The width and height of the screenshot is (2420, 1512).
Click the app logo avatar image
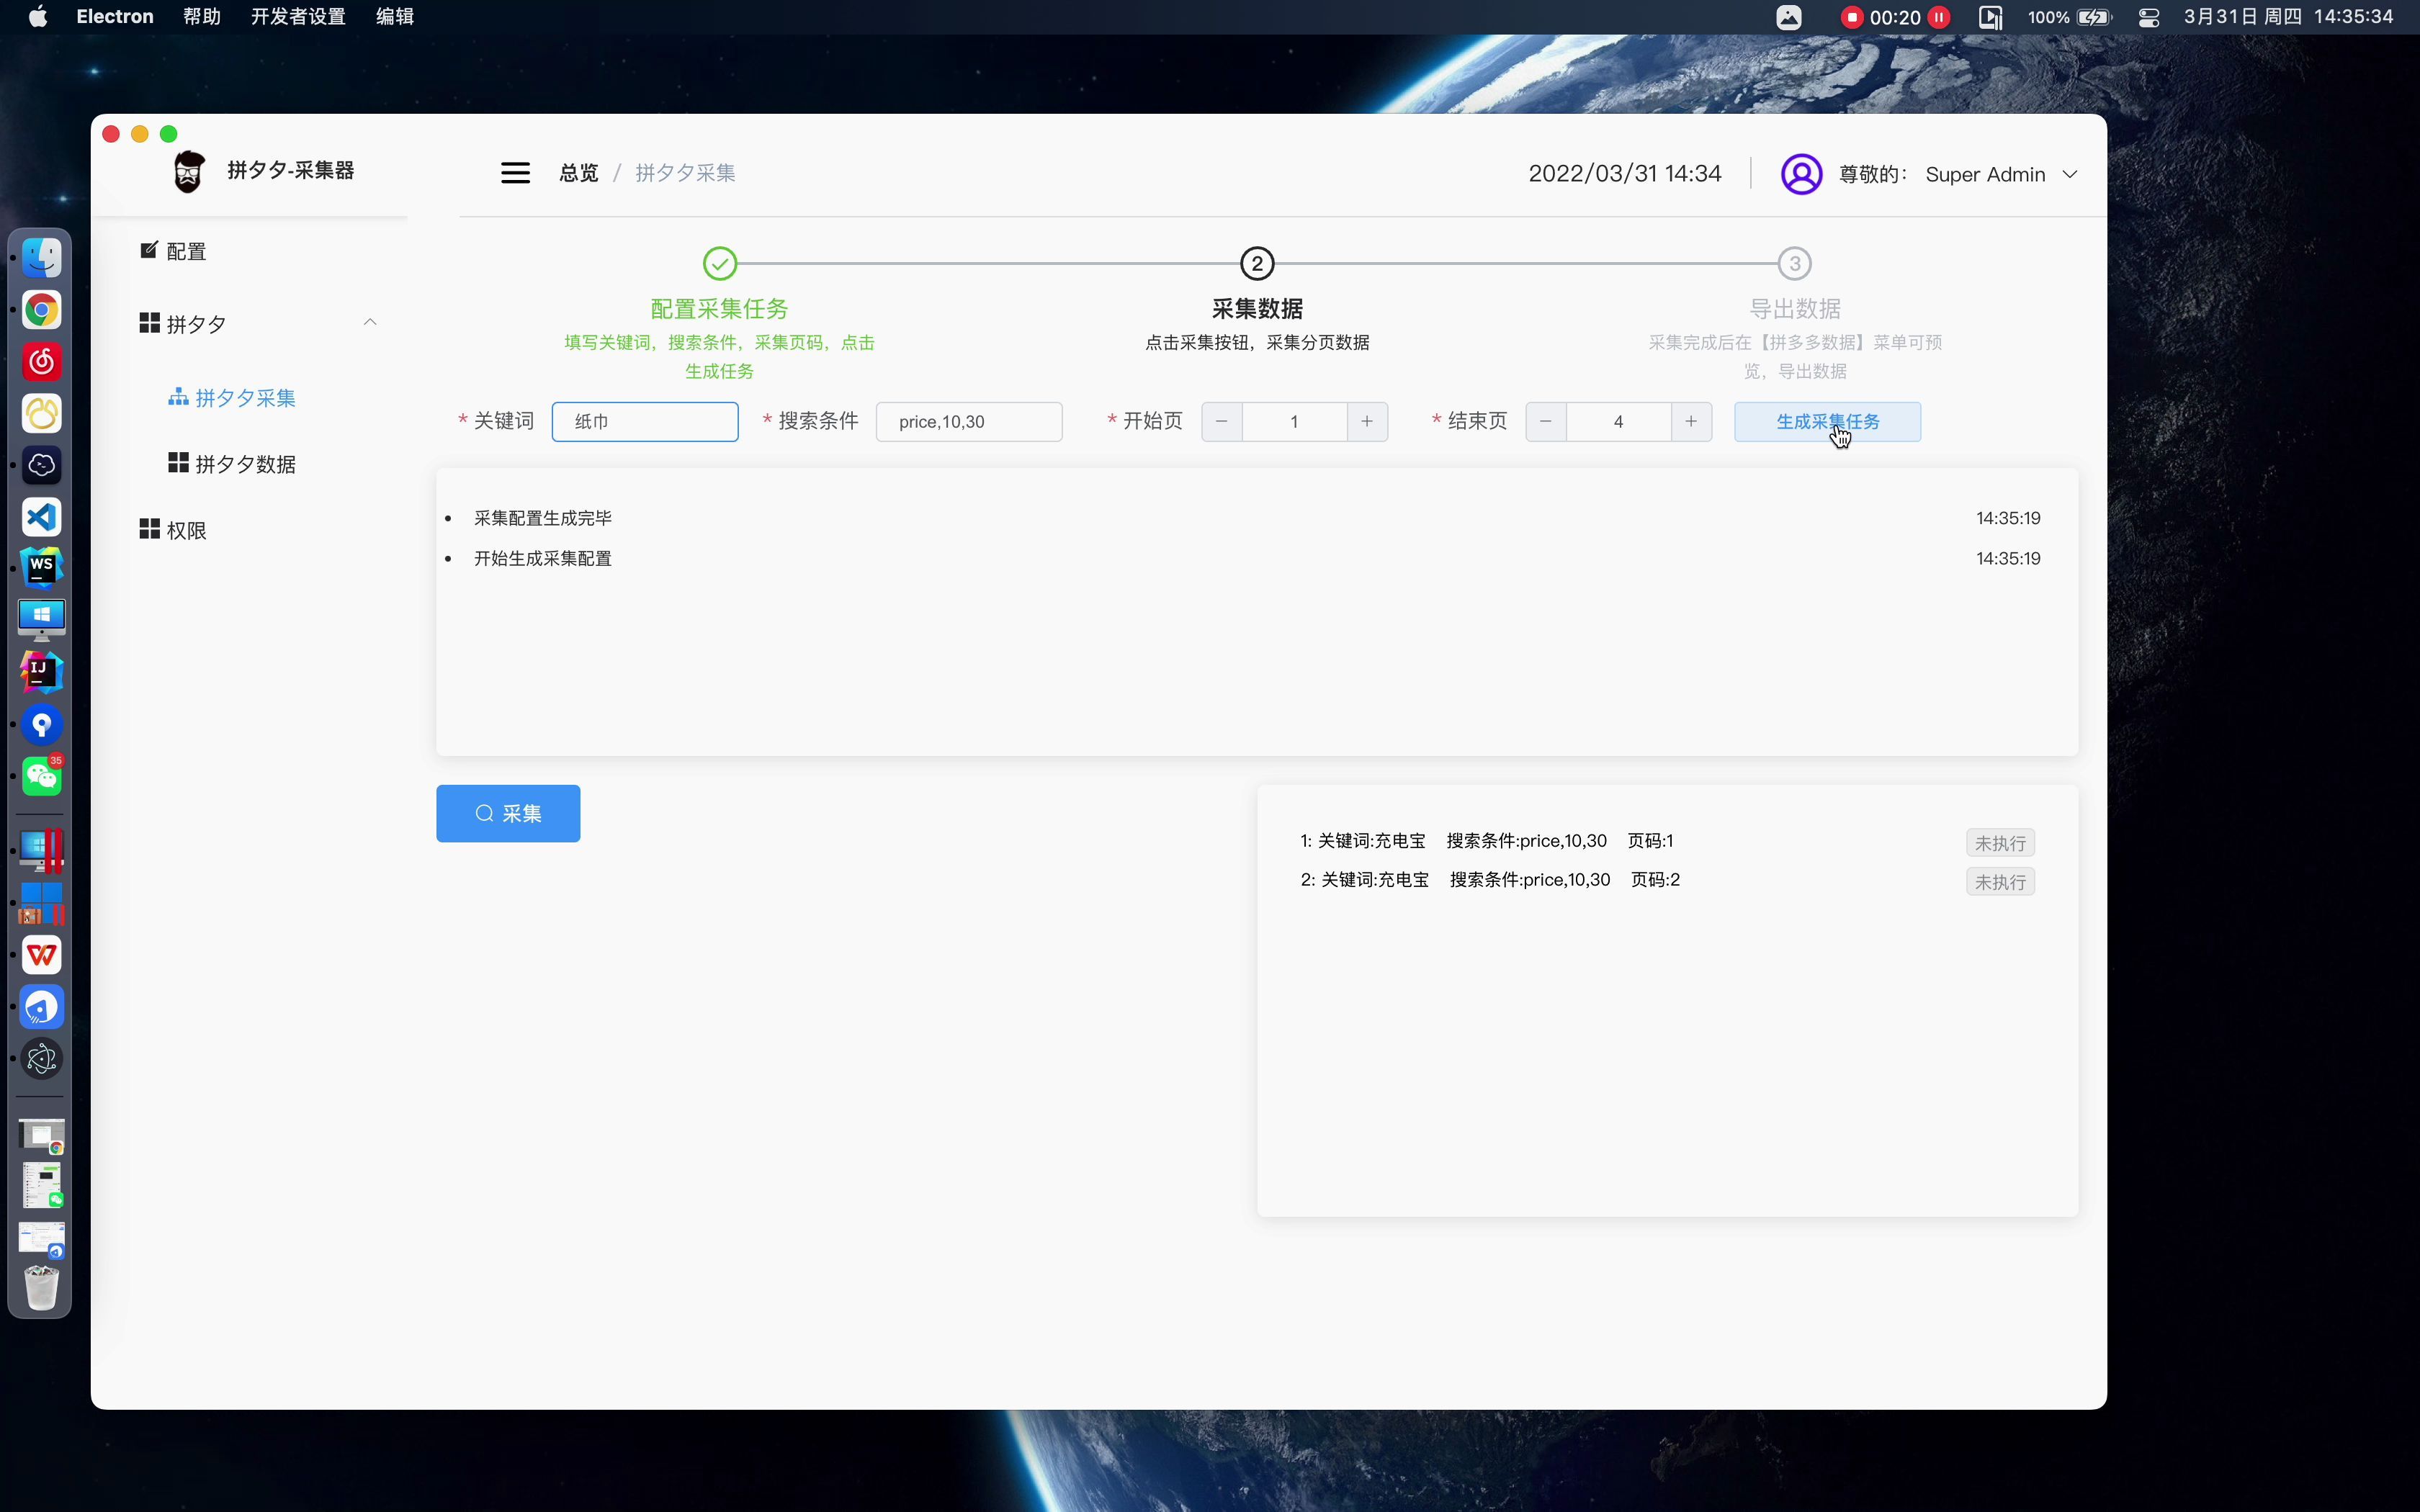click(x=188, y=171)
